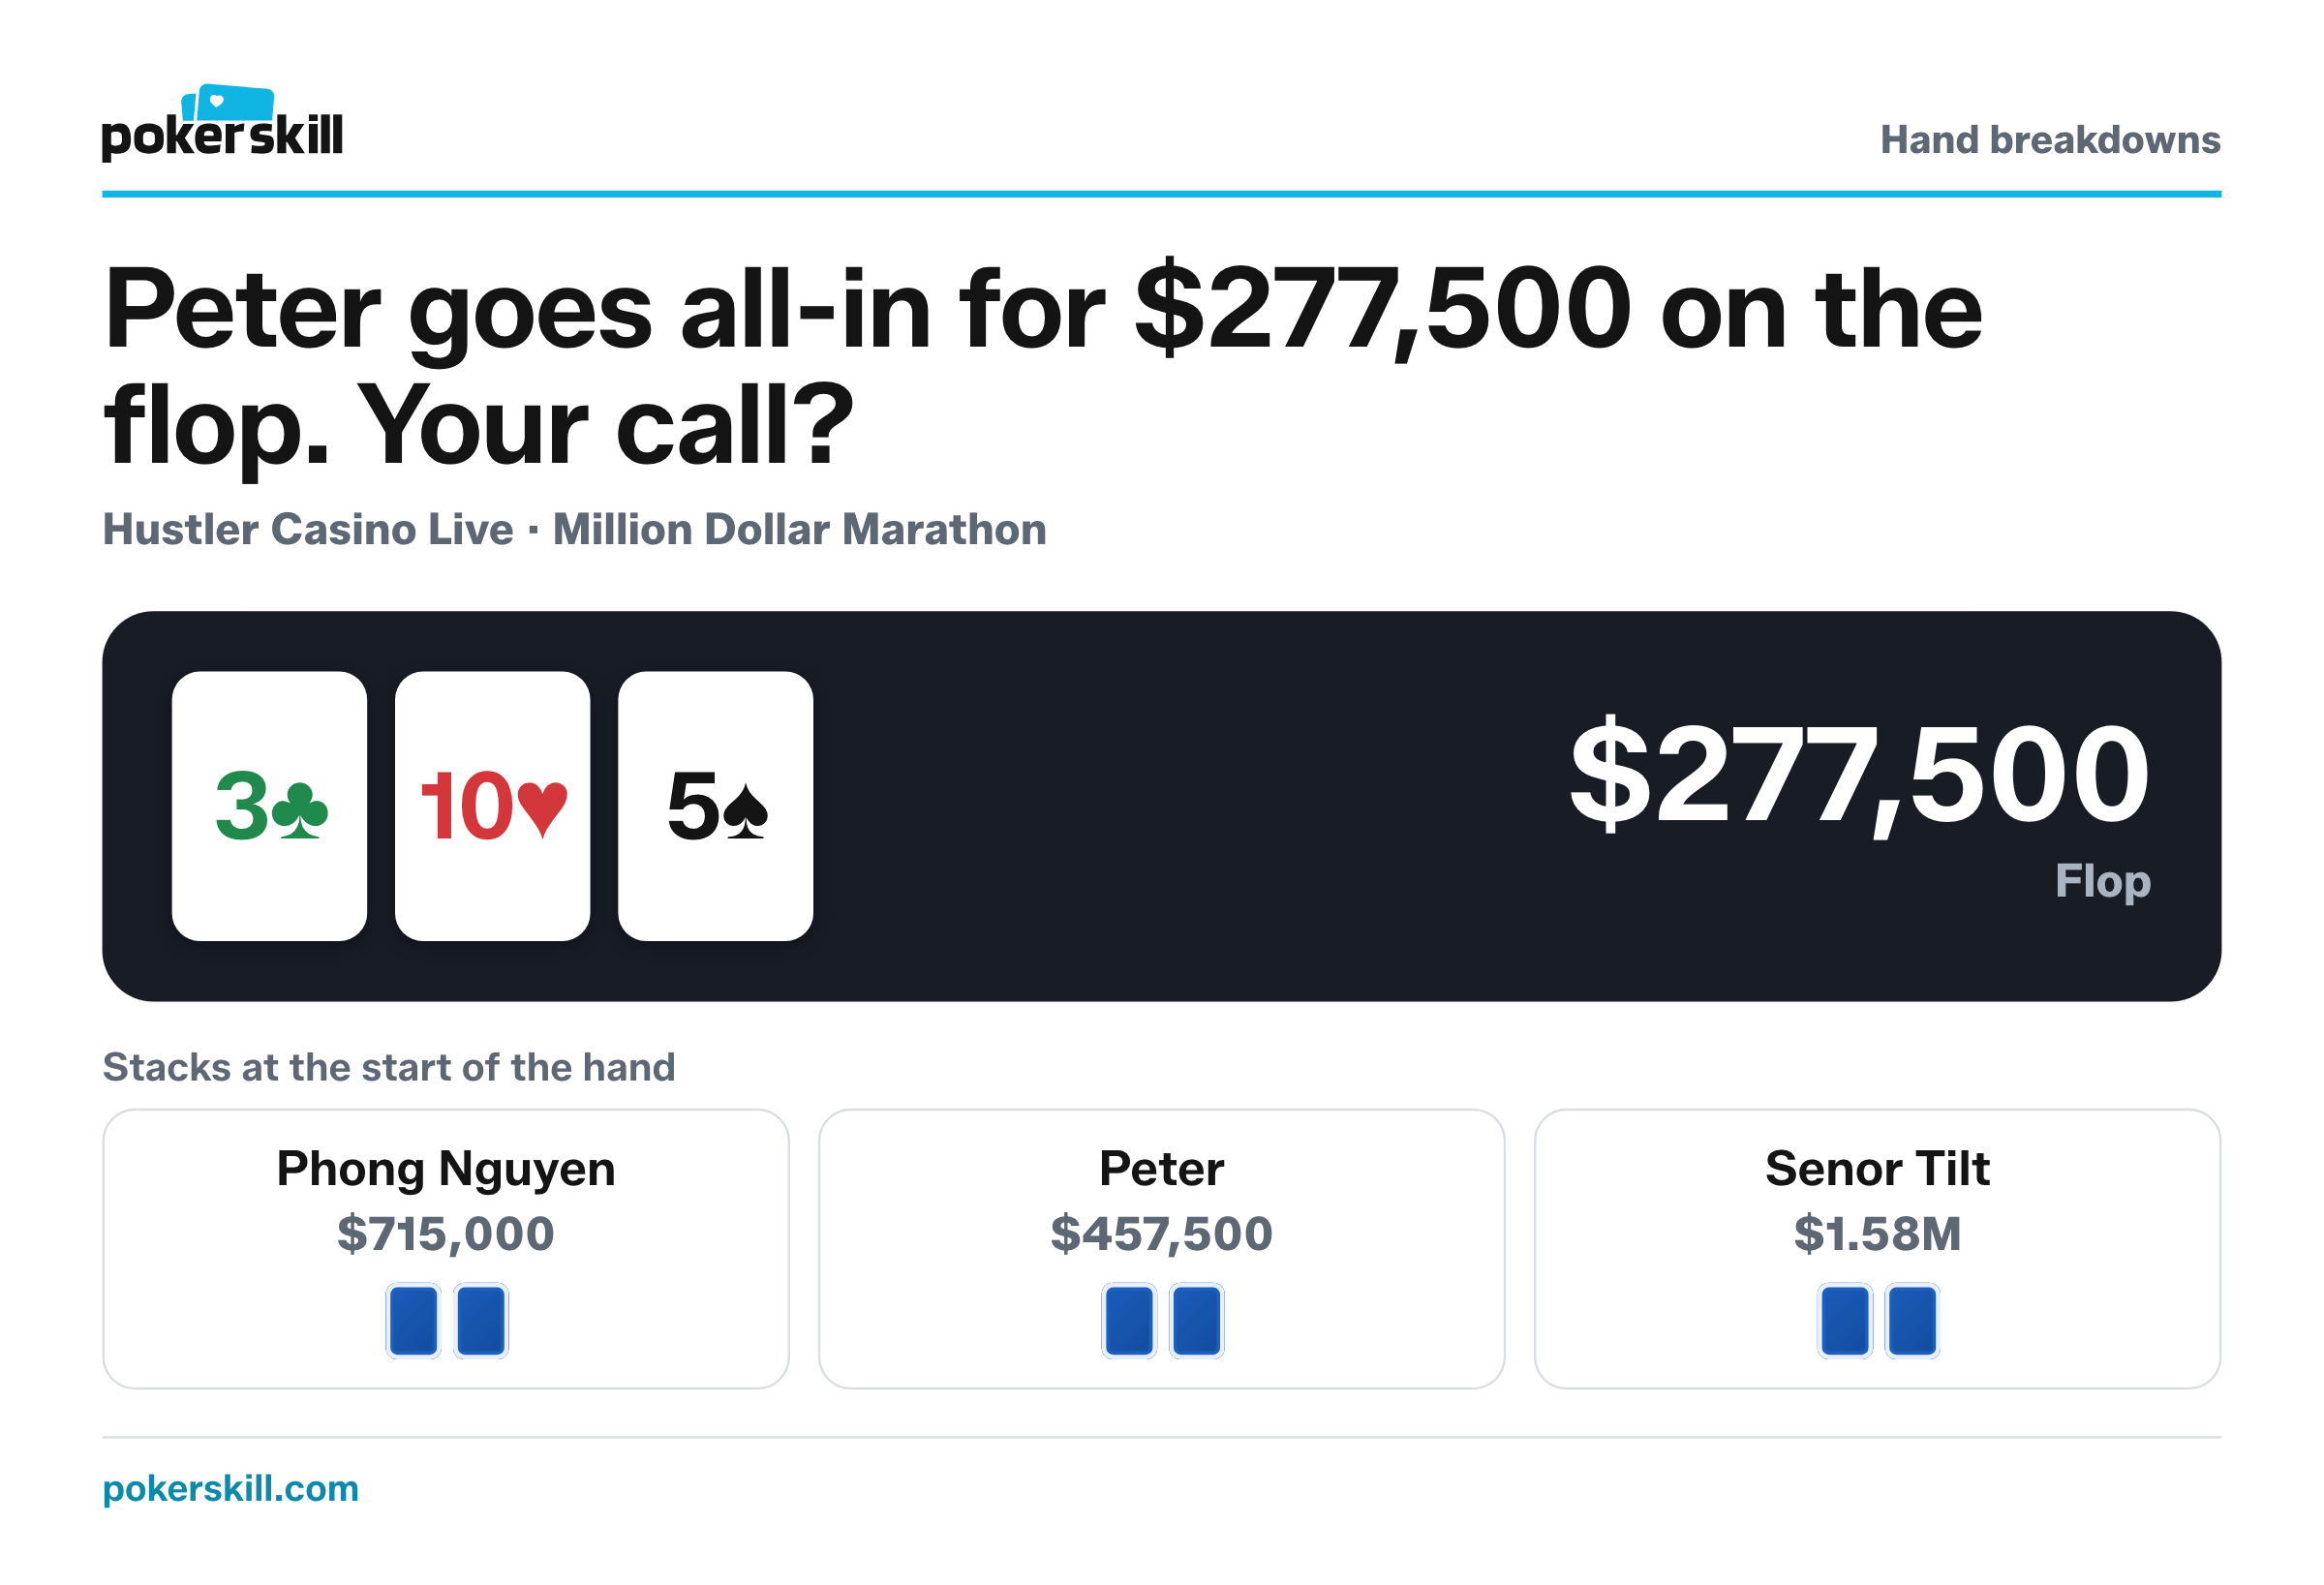The width and height of the screenshot is (2324, 1585).
Task: Click the pokerskill logo
Action: tap(222, 123)
